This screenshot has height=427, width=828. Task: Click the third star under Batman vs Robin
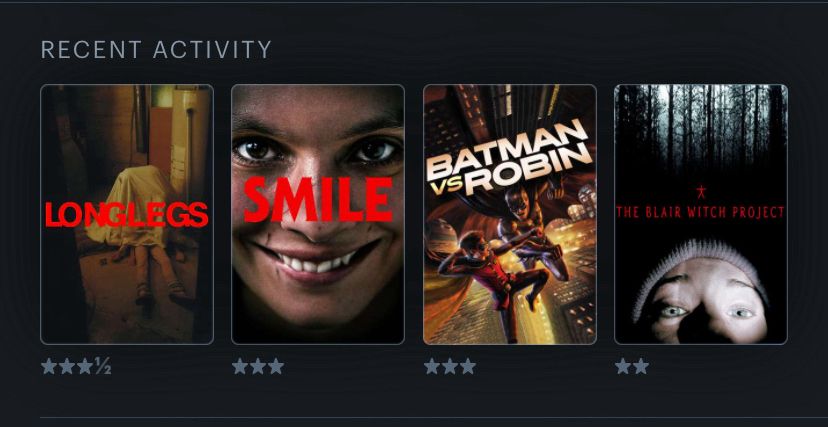467,366
